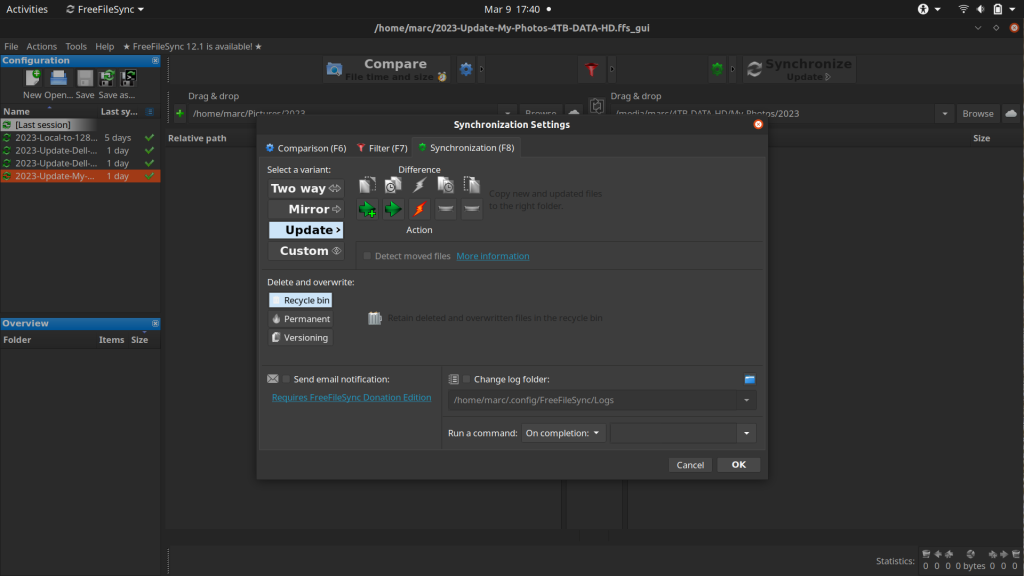Click the green plus add folder pair icon
Image resolution: width=1024 pixels, height=576 pixels.
180,114
